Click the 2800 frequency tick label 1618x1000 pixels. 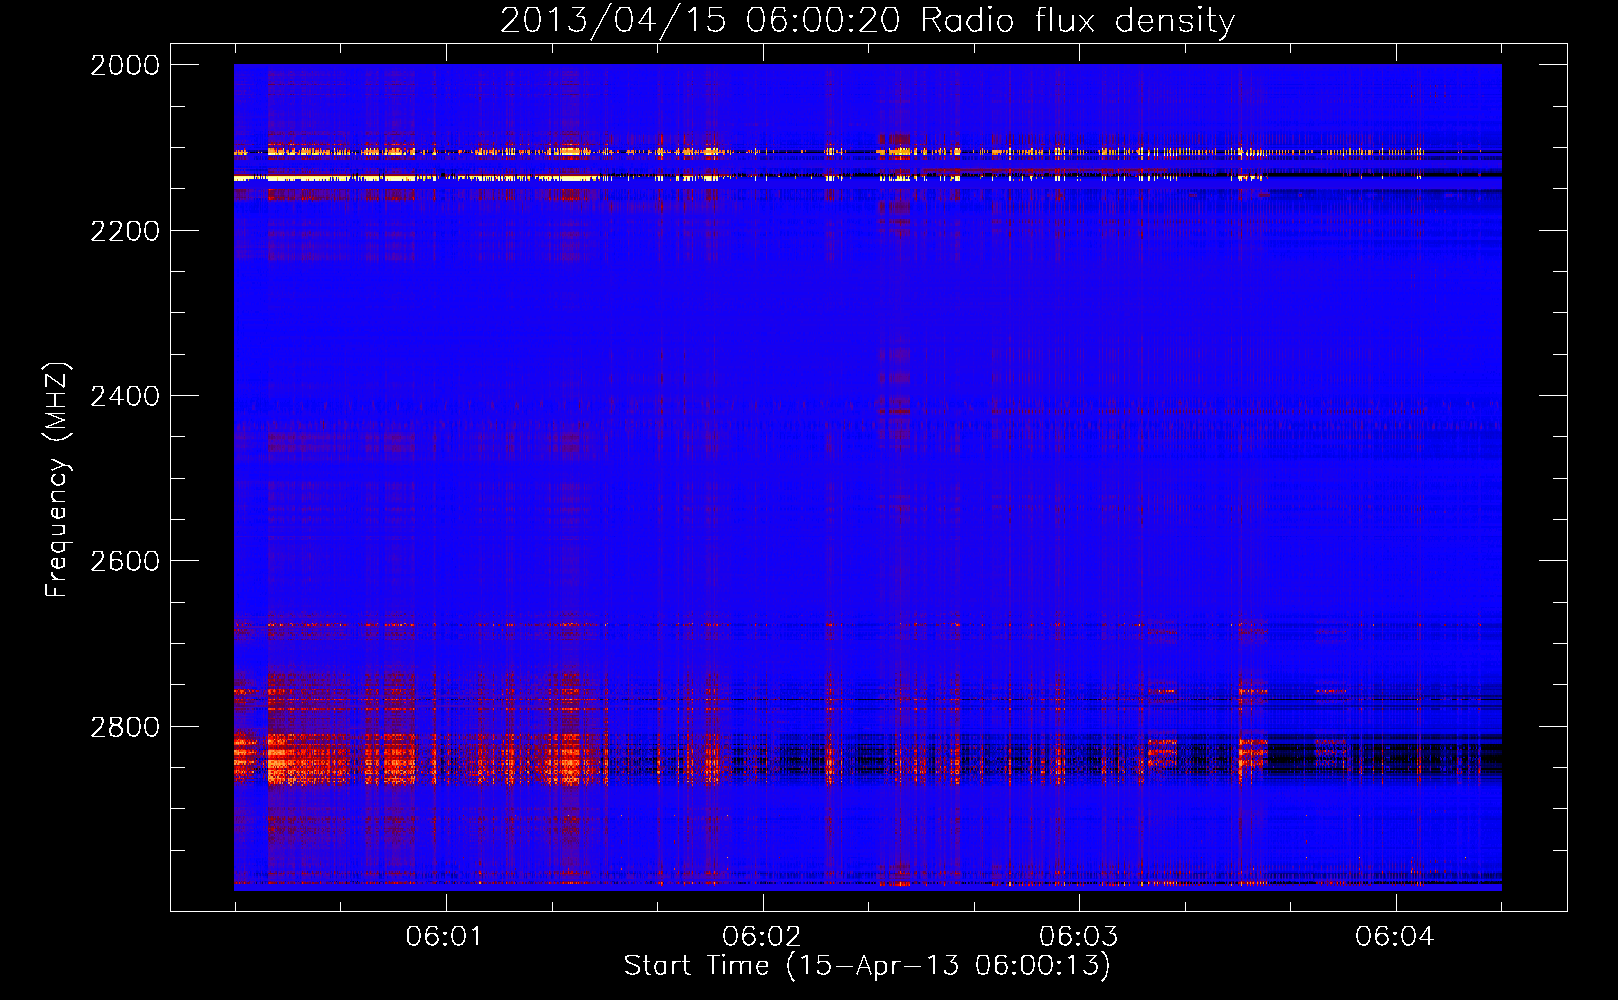pos(125,727)
